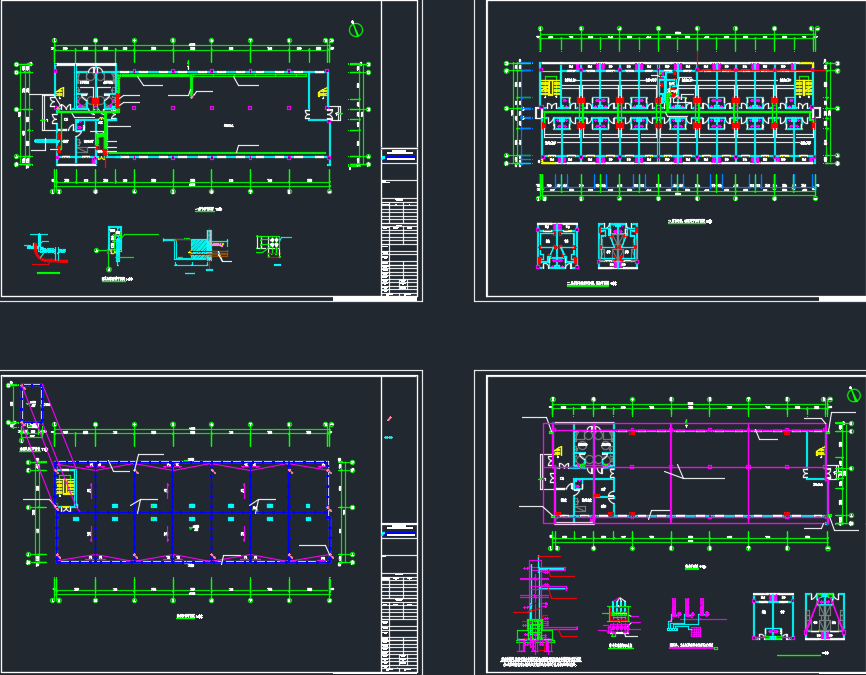This screenshot has height=675, width=866.
Task: Select the yellow staircase in the bottom-left blue-grid plan
Action: coord(66,487)
